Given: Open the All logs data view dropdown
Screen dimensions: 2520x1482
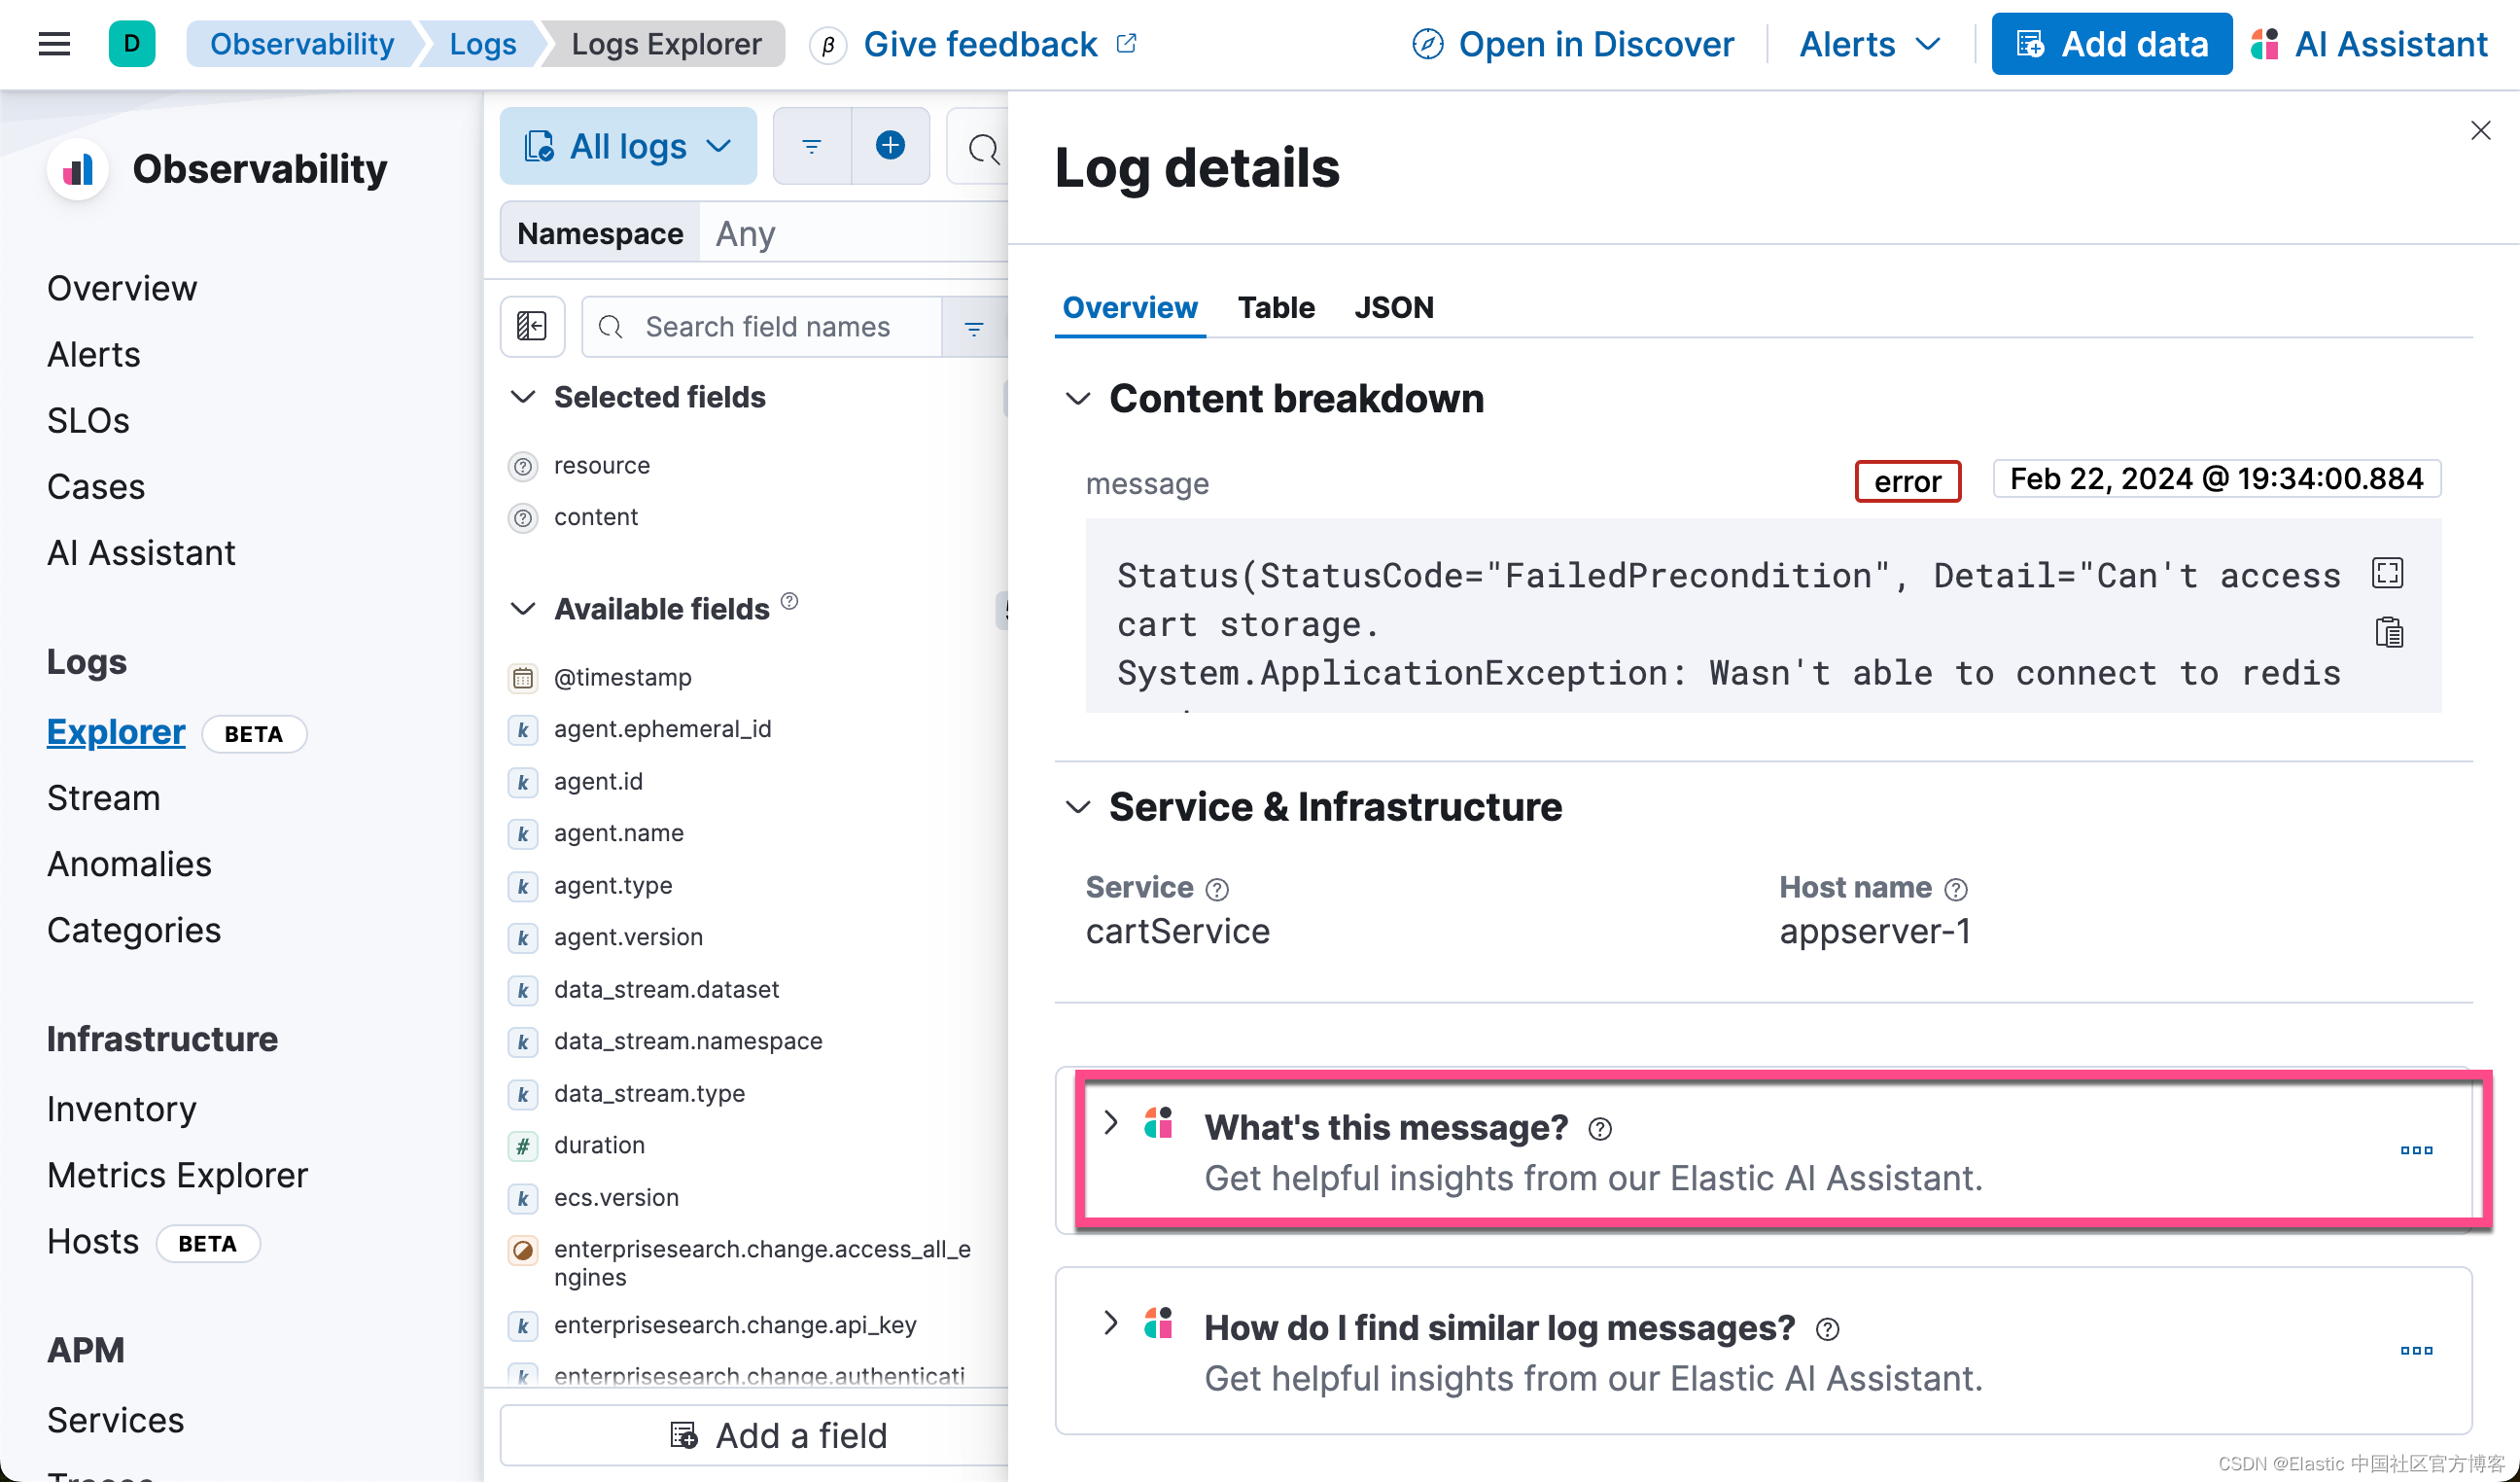Looking at the screenshot, I should click(x=628, y=145).
